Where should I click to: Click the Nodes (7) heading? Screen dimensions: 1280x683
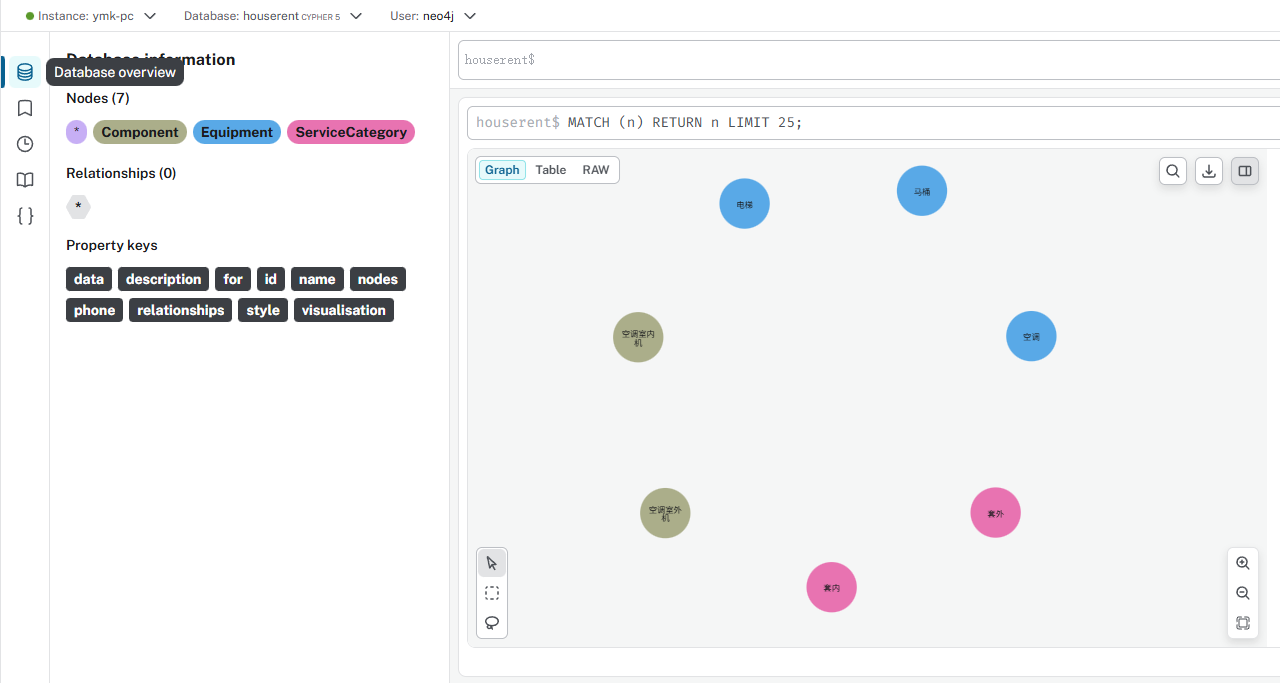[98, 98]
